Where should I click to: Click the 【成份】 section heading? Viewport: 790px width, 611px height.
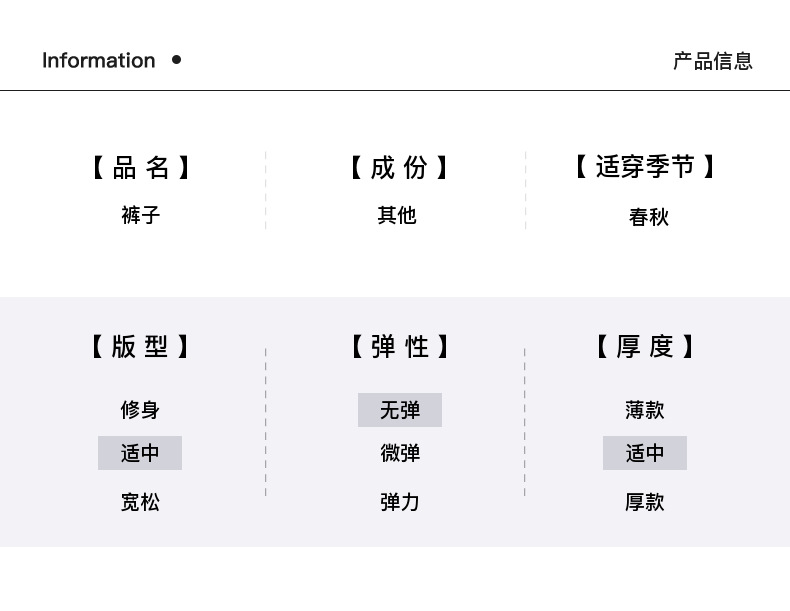(x=398, y=167)
